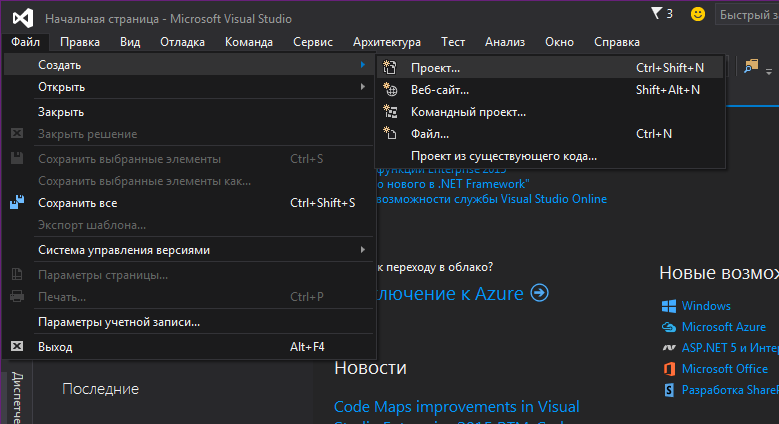The width and height of the screenshot is (779, 424).
Task: Choose Закрыть from the Файл menu
Action: tap(61, 112)
